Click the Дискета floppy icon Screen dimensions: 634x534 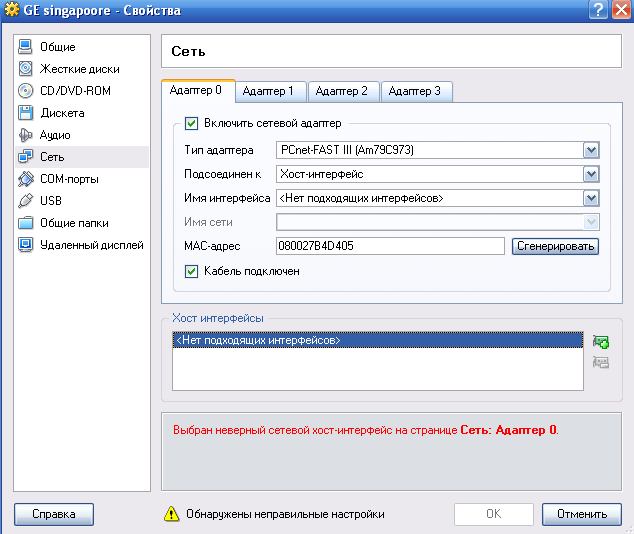27,113
